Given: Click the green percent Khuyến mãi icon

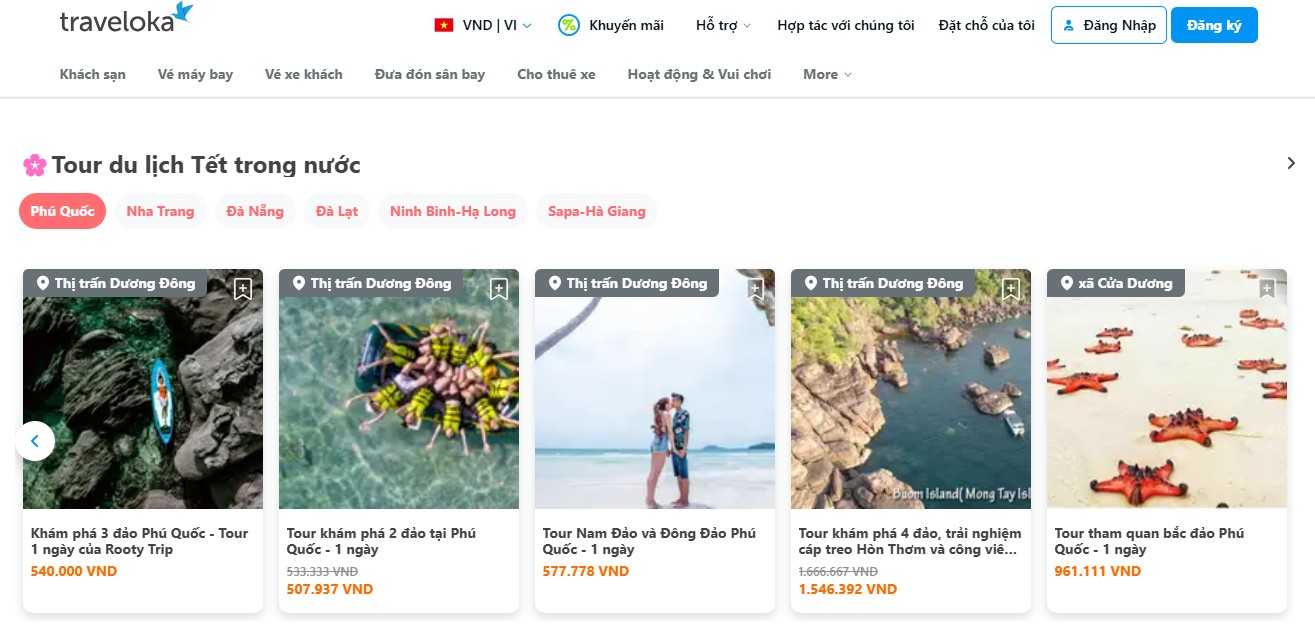Looking at the screenshot, I should click(569, 25).
